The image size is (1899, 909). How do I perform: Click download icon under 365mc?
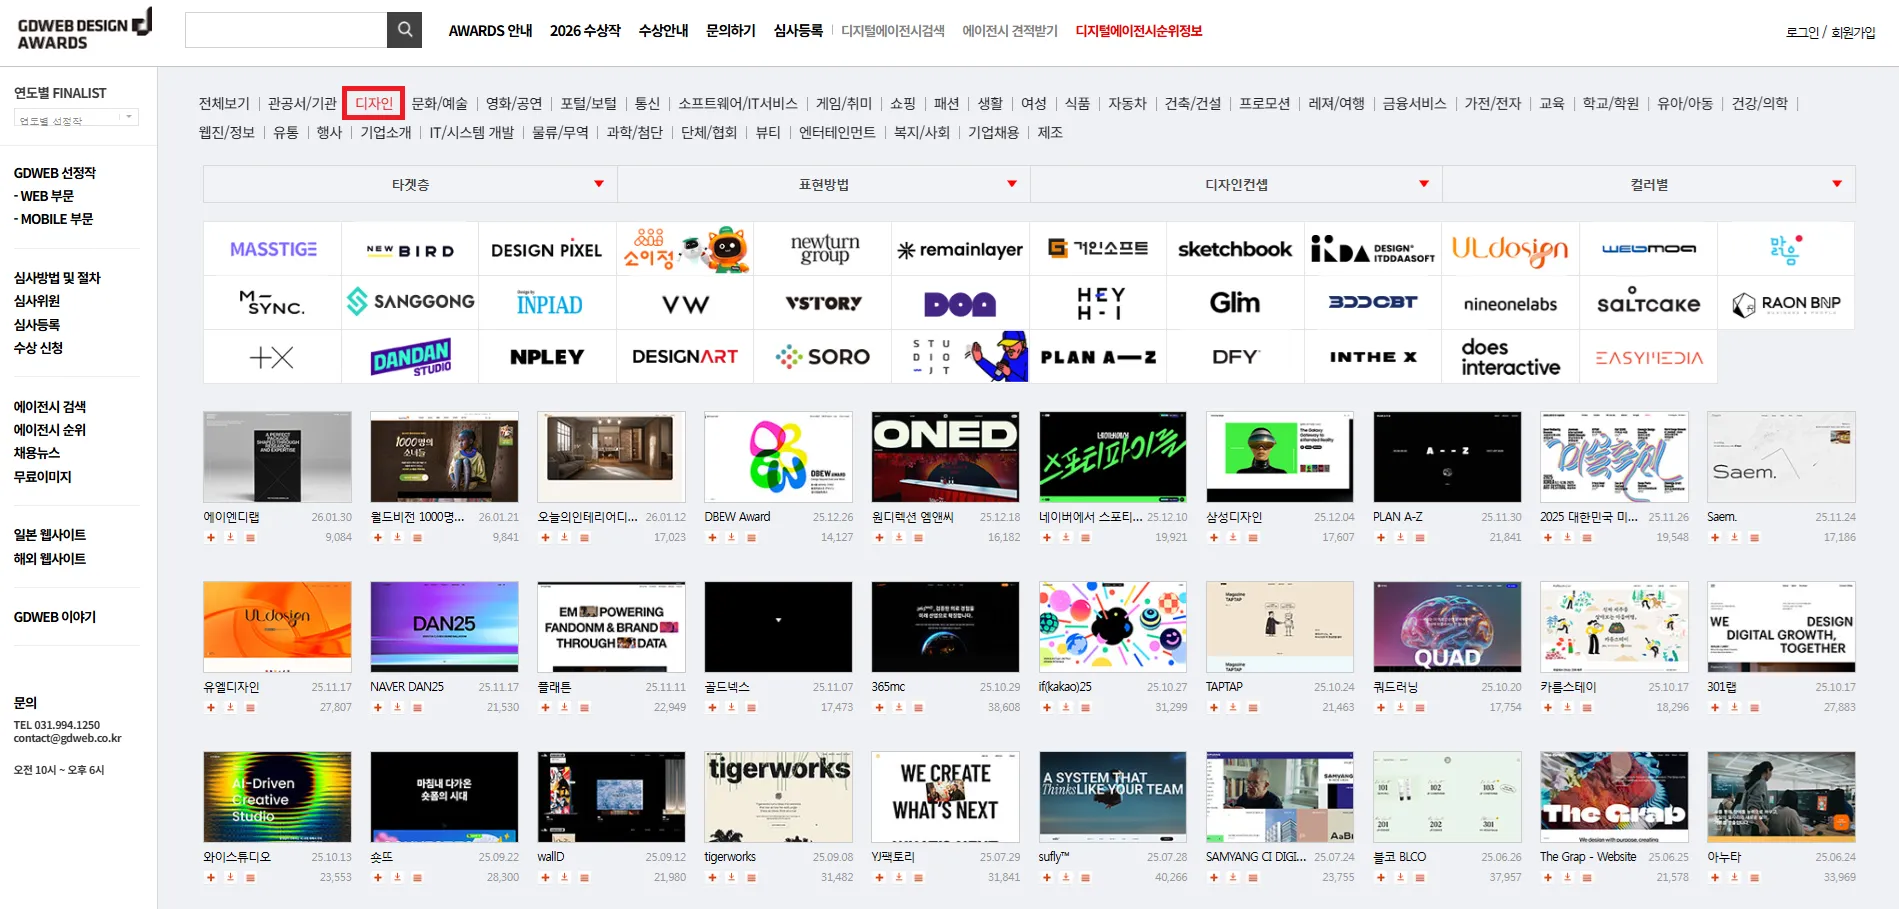899,708
